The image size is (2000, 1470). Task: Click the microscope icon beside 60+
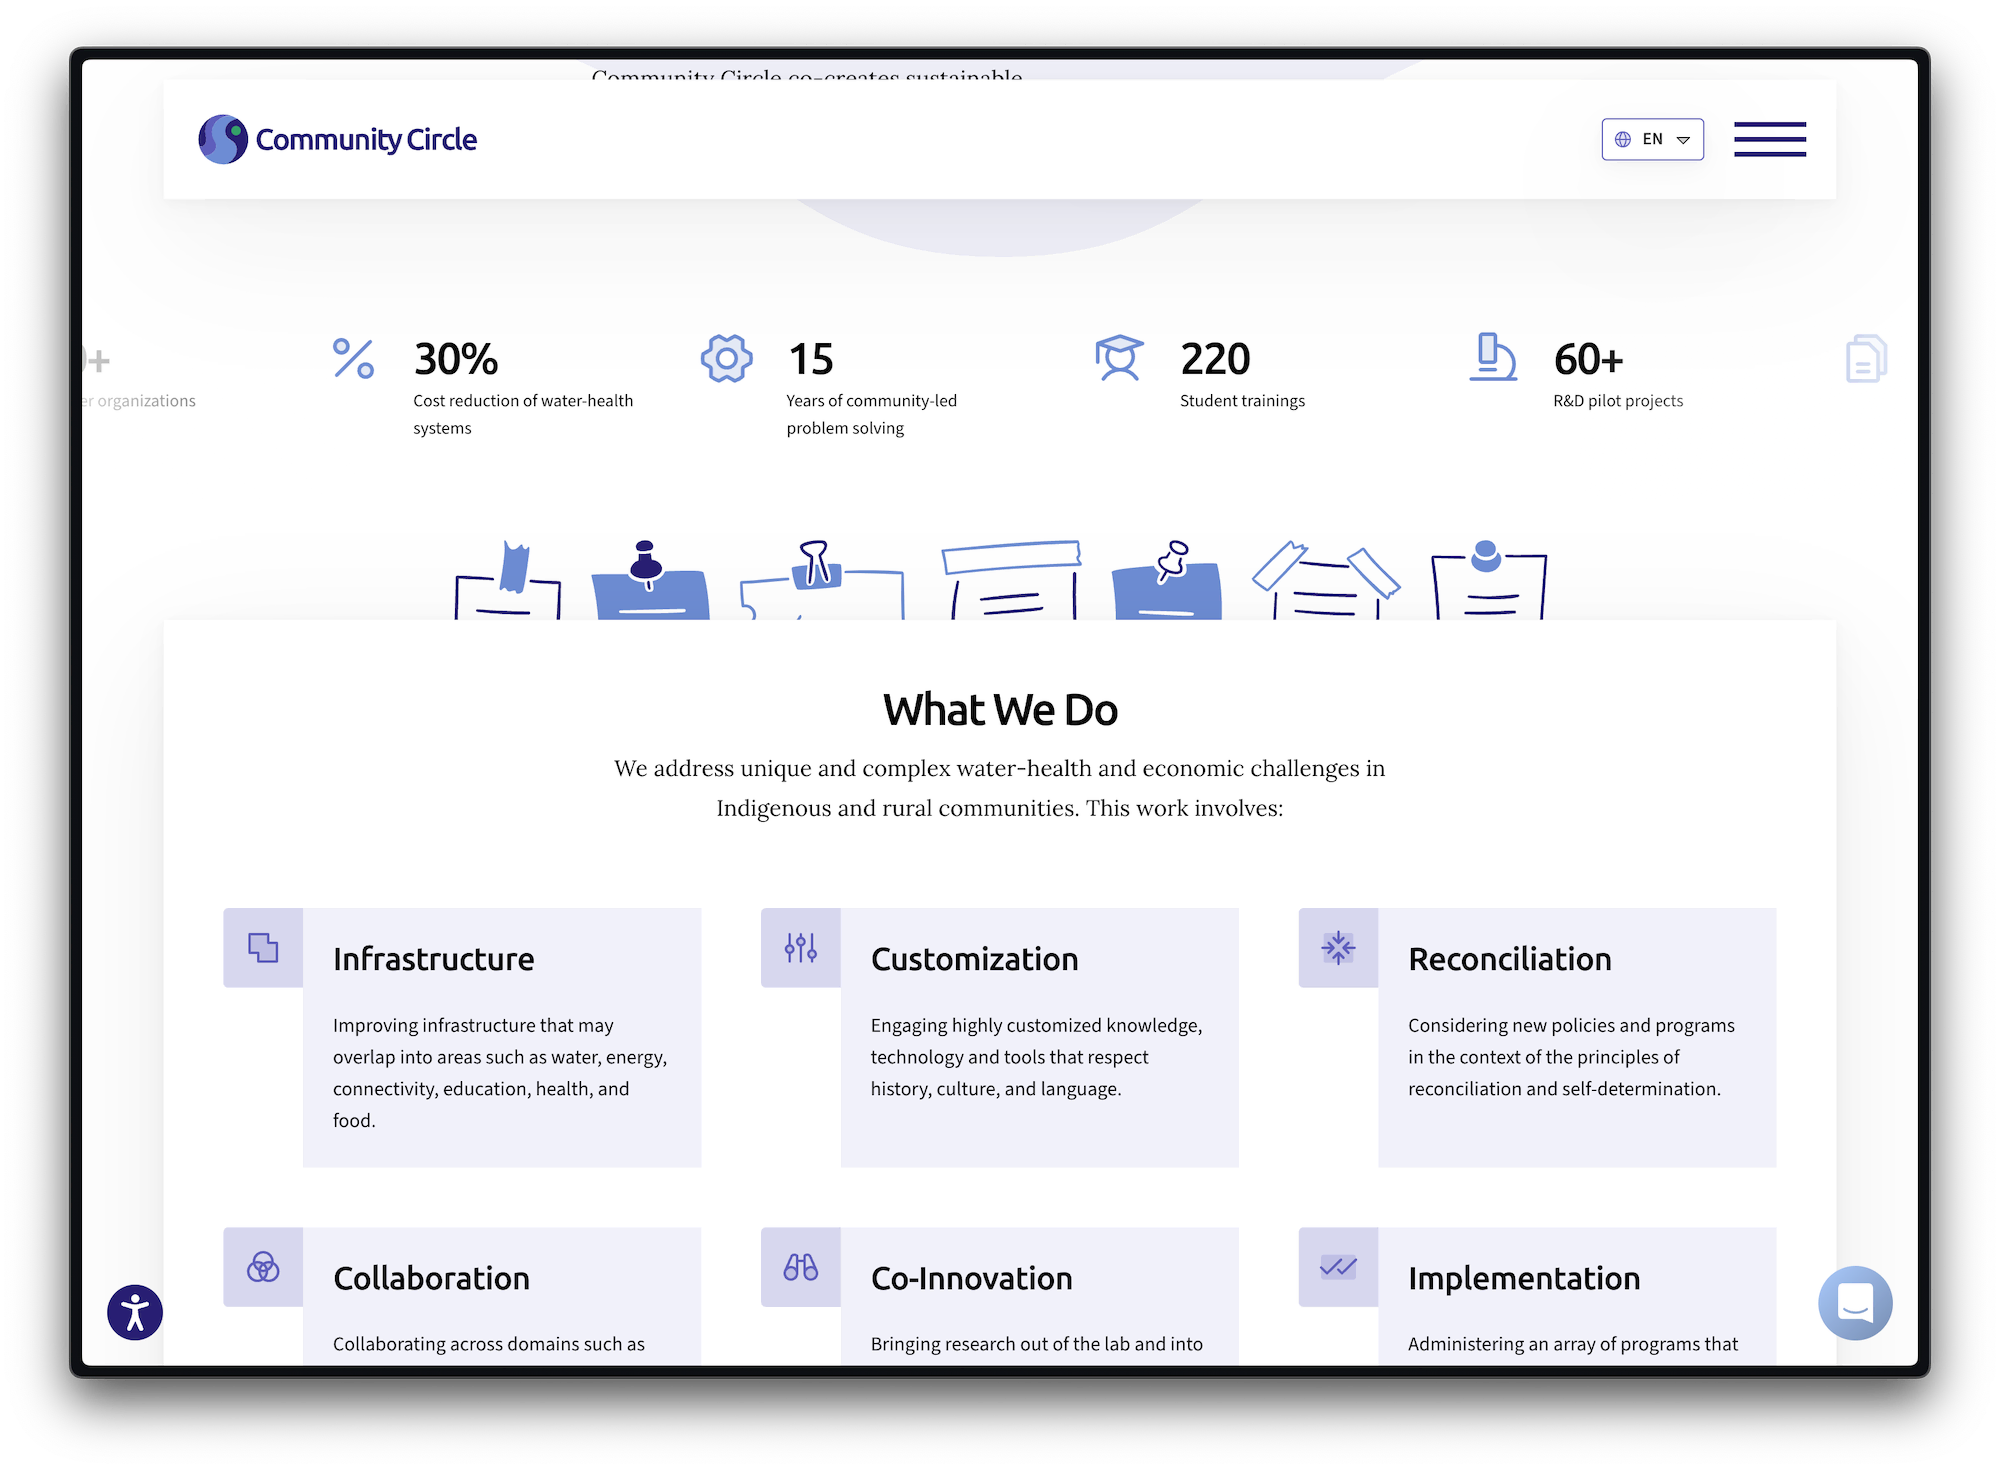click(x=1493, y=357)
